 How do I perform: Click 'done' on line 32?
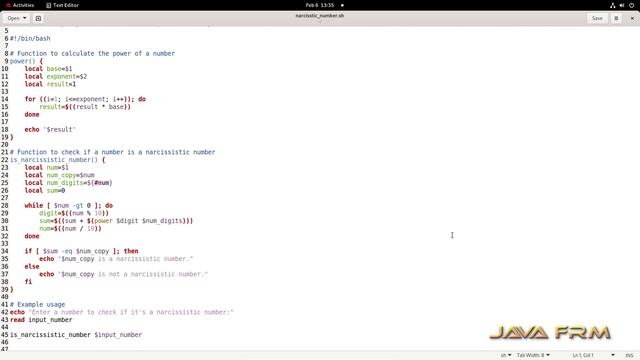[x=32, y=236]
